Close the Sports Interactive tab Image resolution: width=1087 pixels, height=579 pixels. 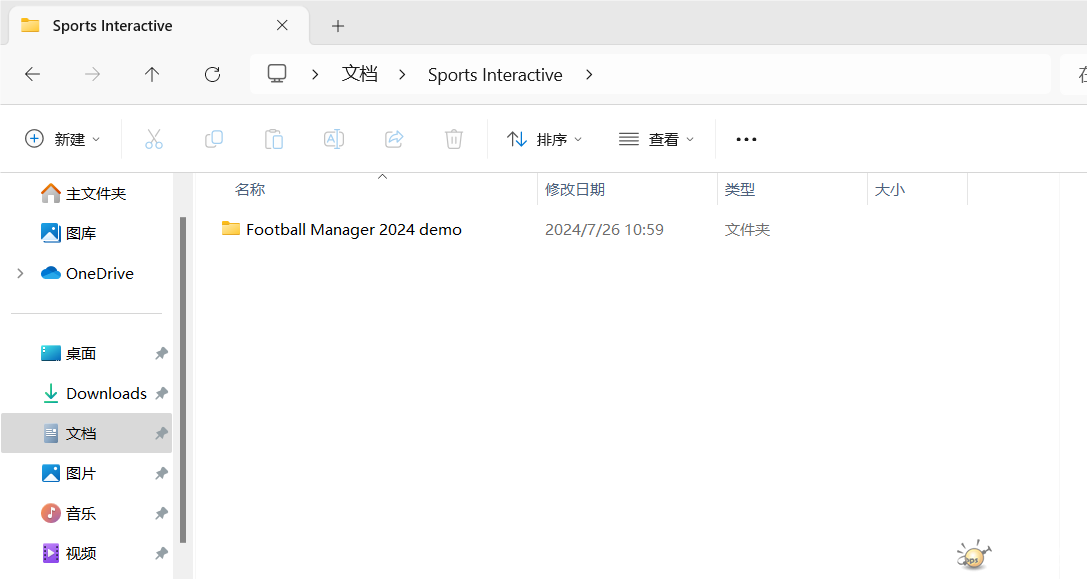click(x=282, y=26)
